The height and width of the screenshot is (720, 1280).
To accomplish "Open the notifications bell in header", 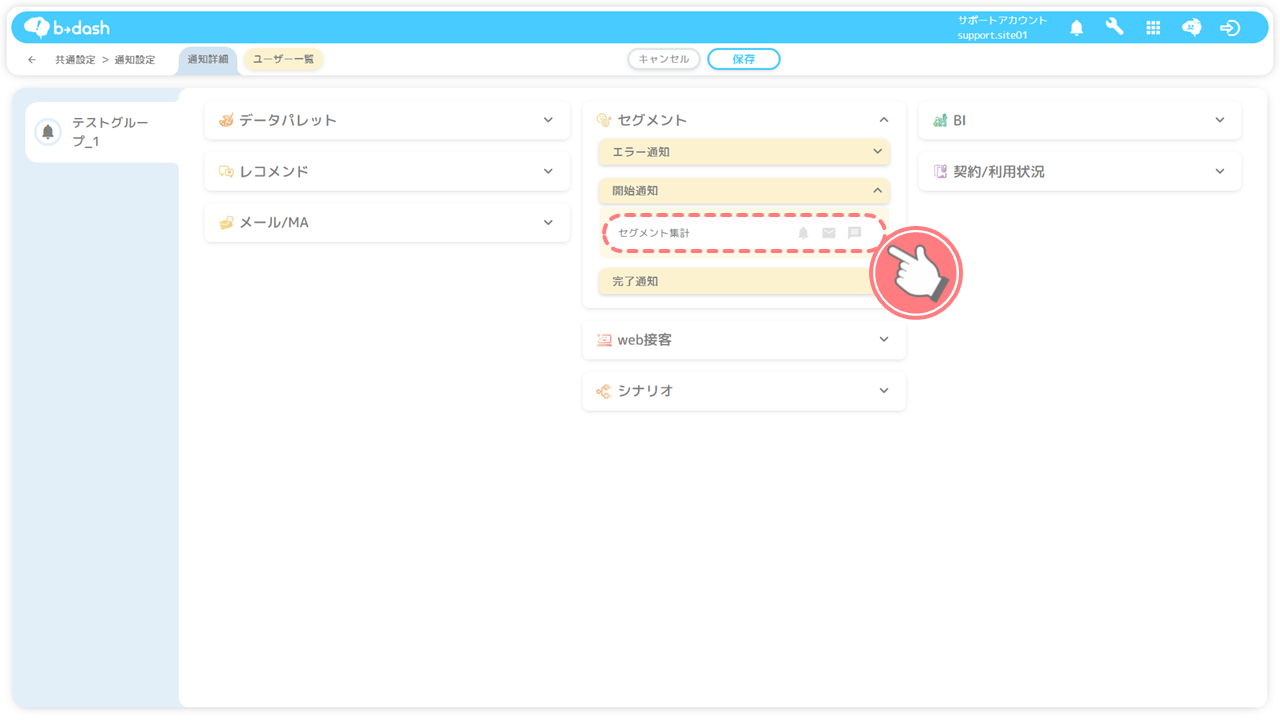I will [1076, 28].
